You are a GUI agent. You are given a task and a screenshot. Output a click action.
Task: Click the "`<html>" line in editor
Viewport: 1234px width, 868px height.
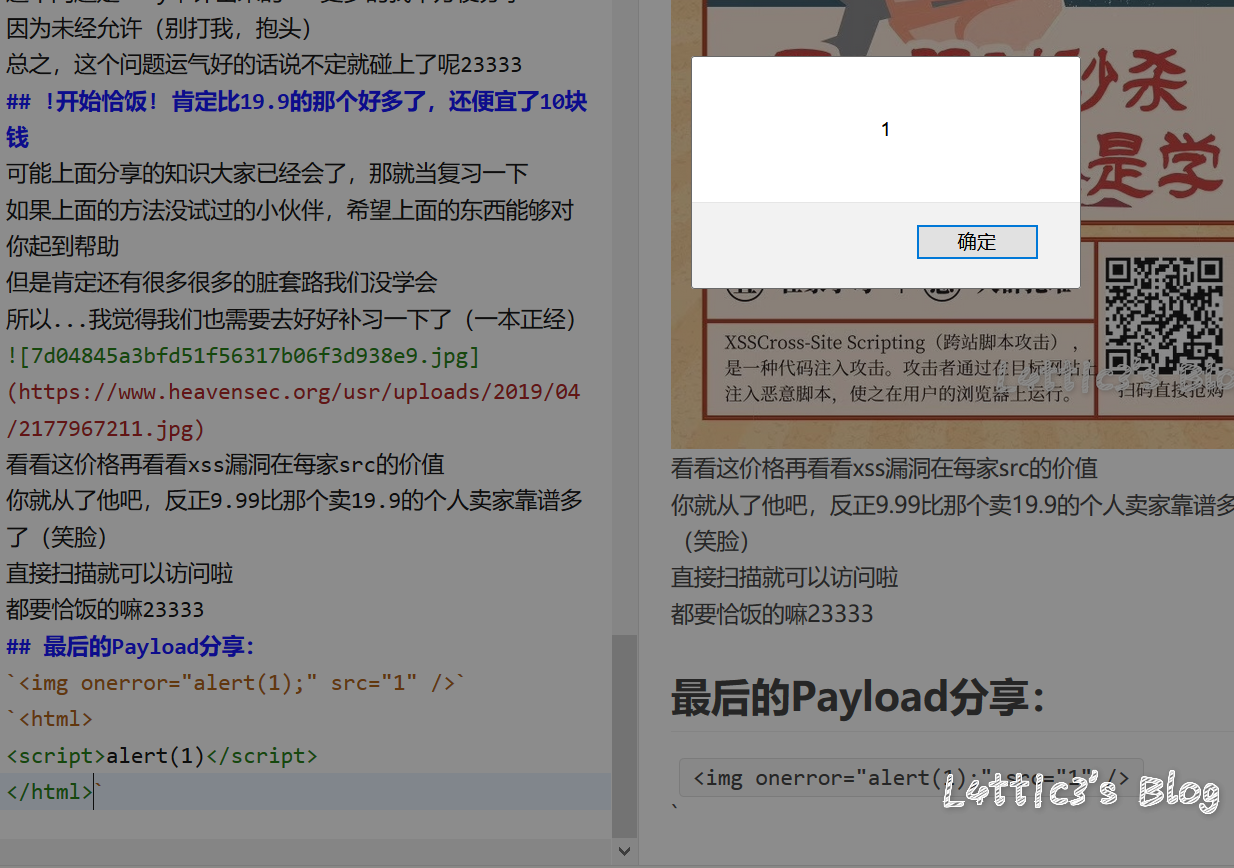(50, 719)
